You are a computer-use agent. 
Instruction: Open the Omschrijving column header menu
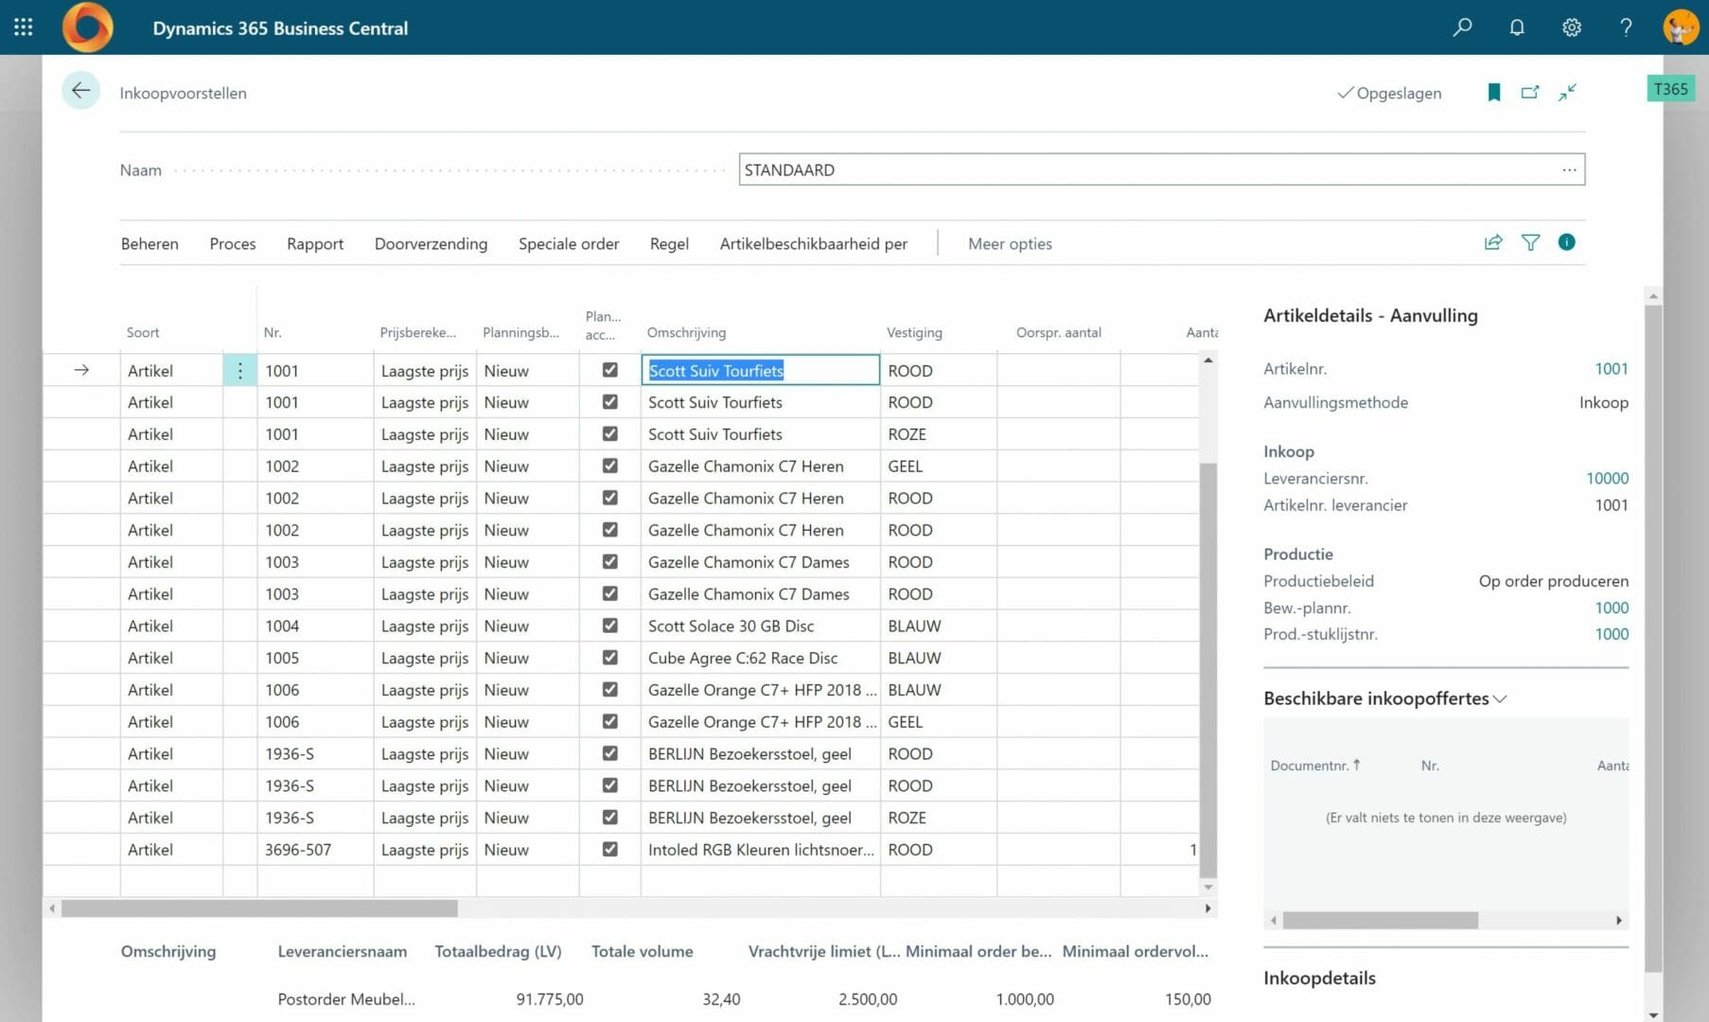point(686,333)
